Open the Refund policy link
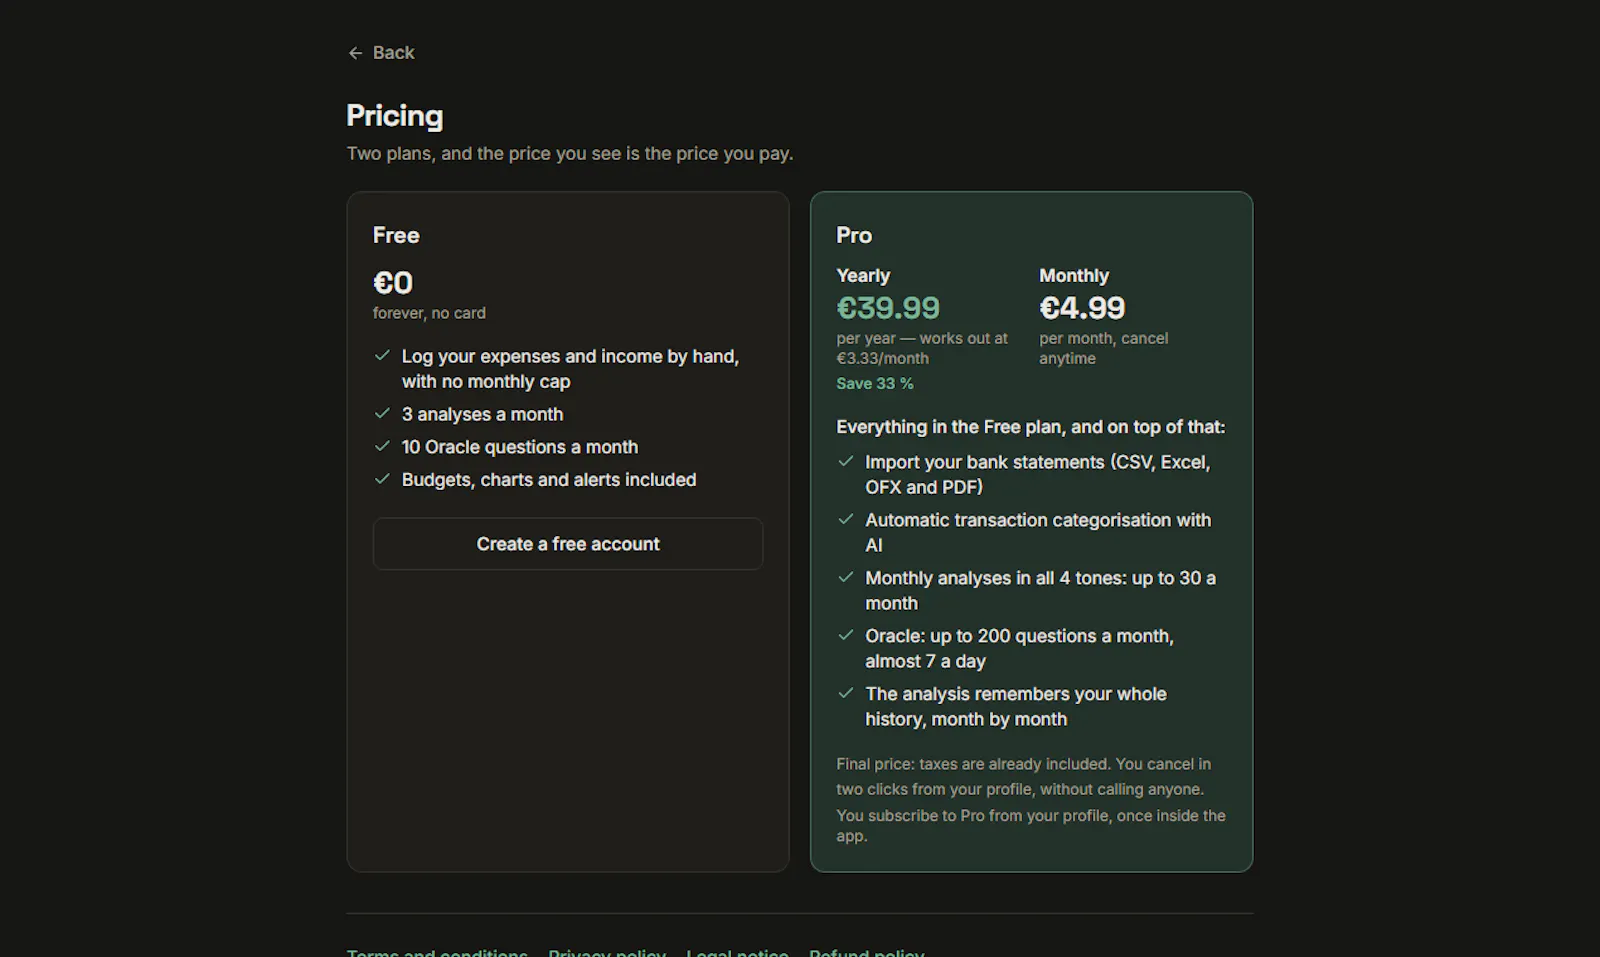 point(867,953)
